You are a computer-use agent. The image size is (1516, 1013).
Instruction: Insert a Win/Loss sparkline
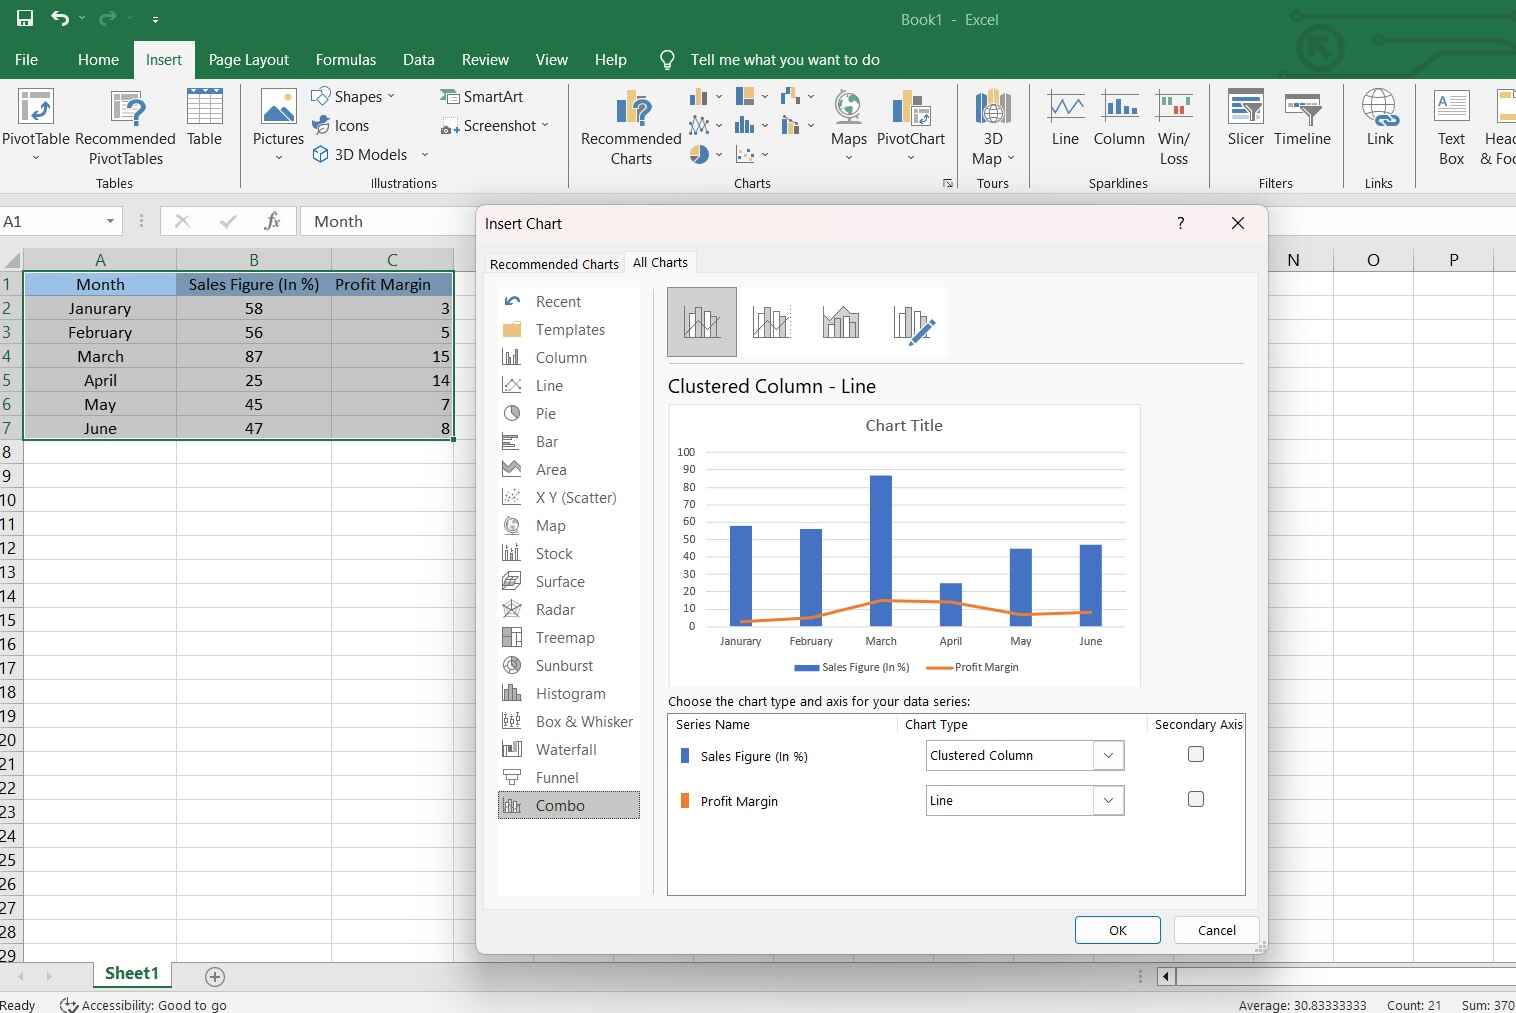tap(1174, 127)
